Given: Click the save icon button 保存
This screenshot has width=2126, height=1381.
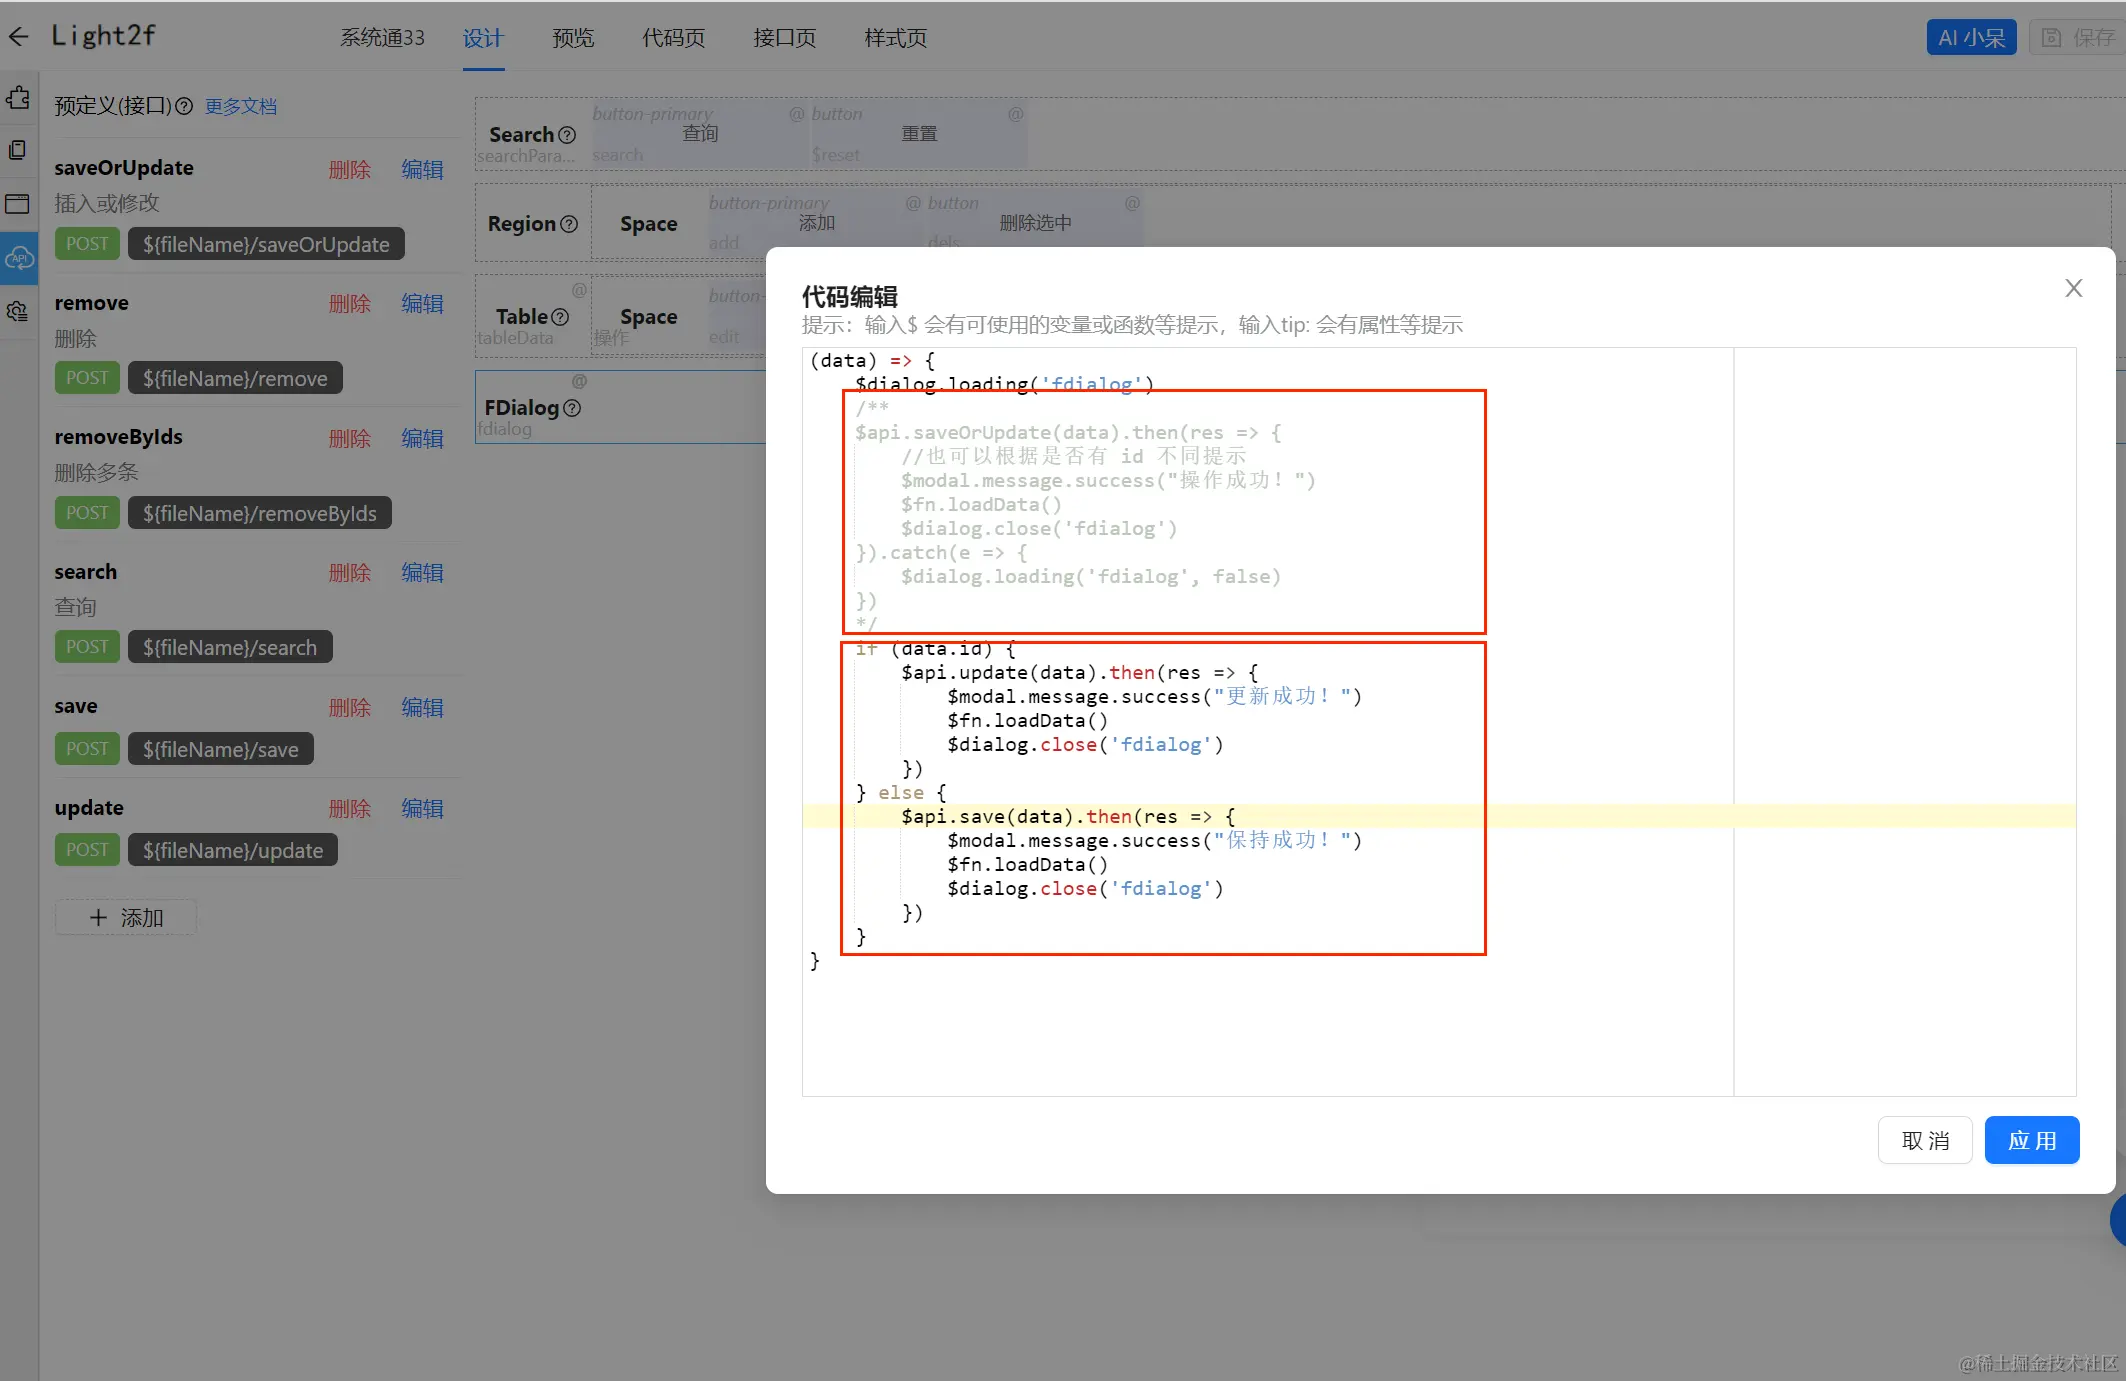Looking at the screenshot, I should 2078,37.
